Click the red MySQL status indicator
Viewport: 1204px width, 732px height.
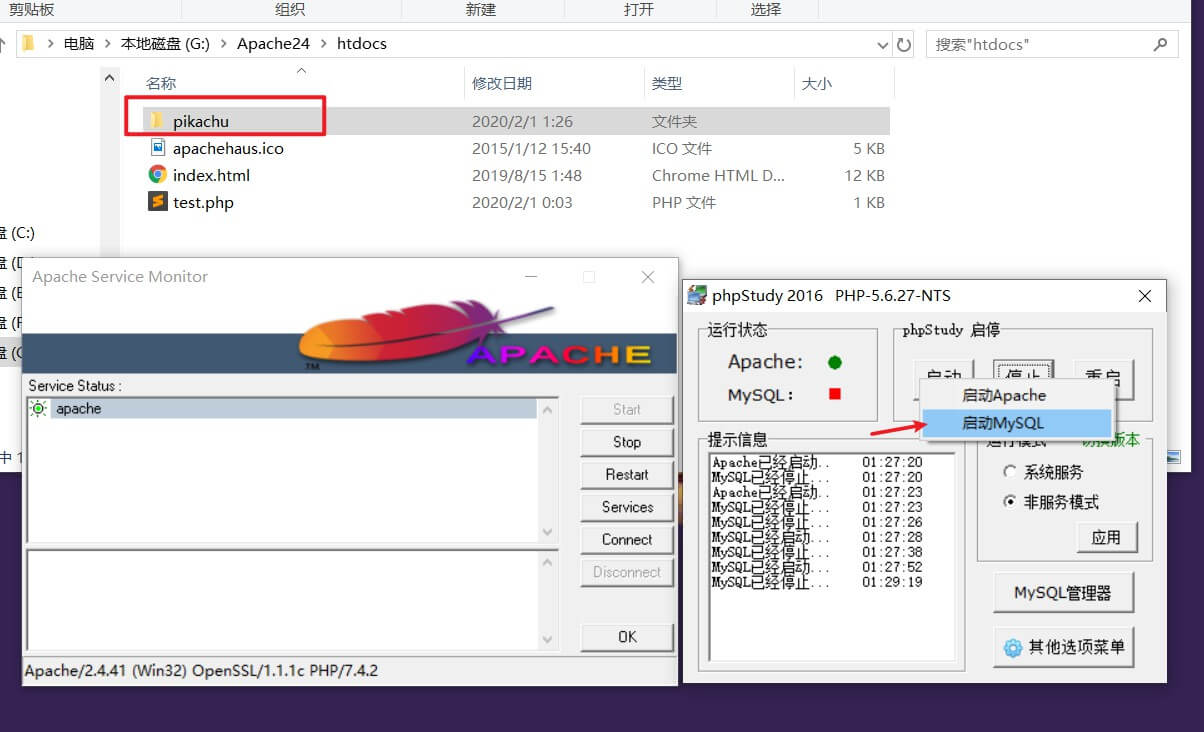835,394
